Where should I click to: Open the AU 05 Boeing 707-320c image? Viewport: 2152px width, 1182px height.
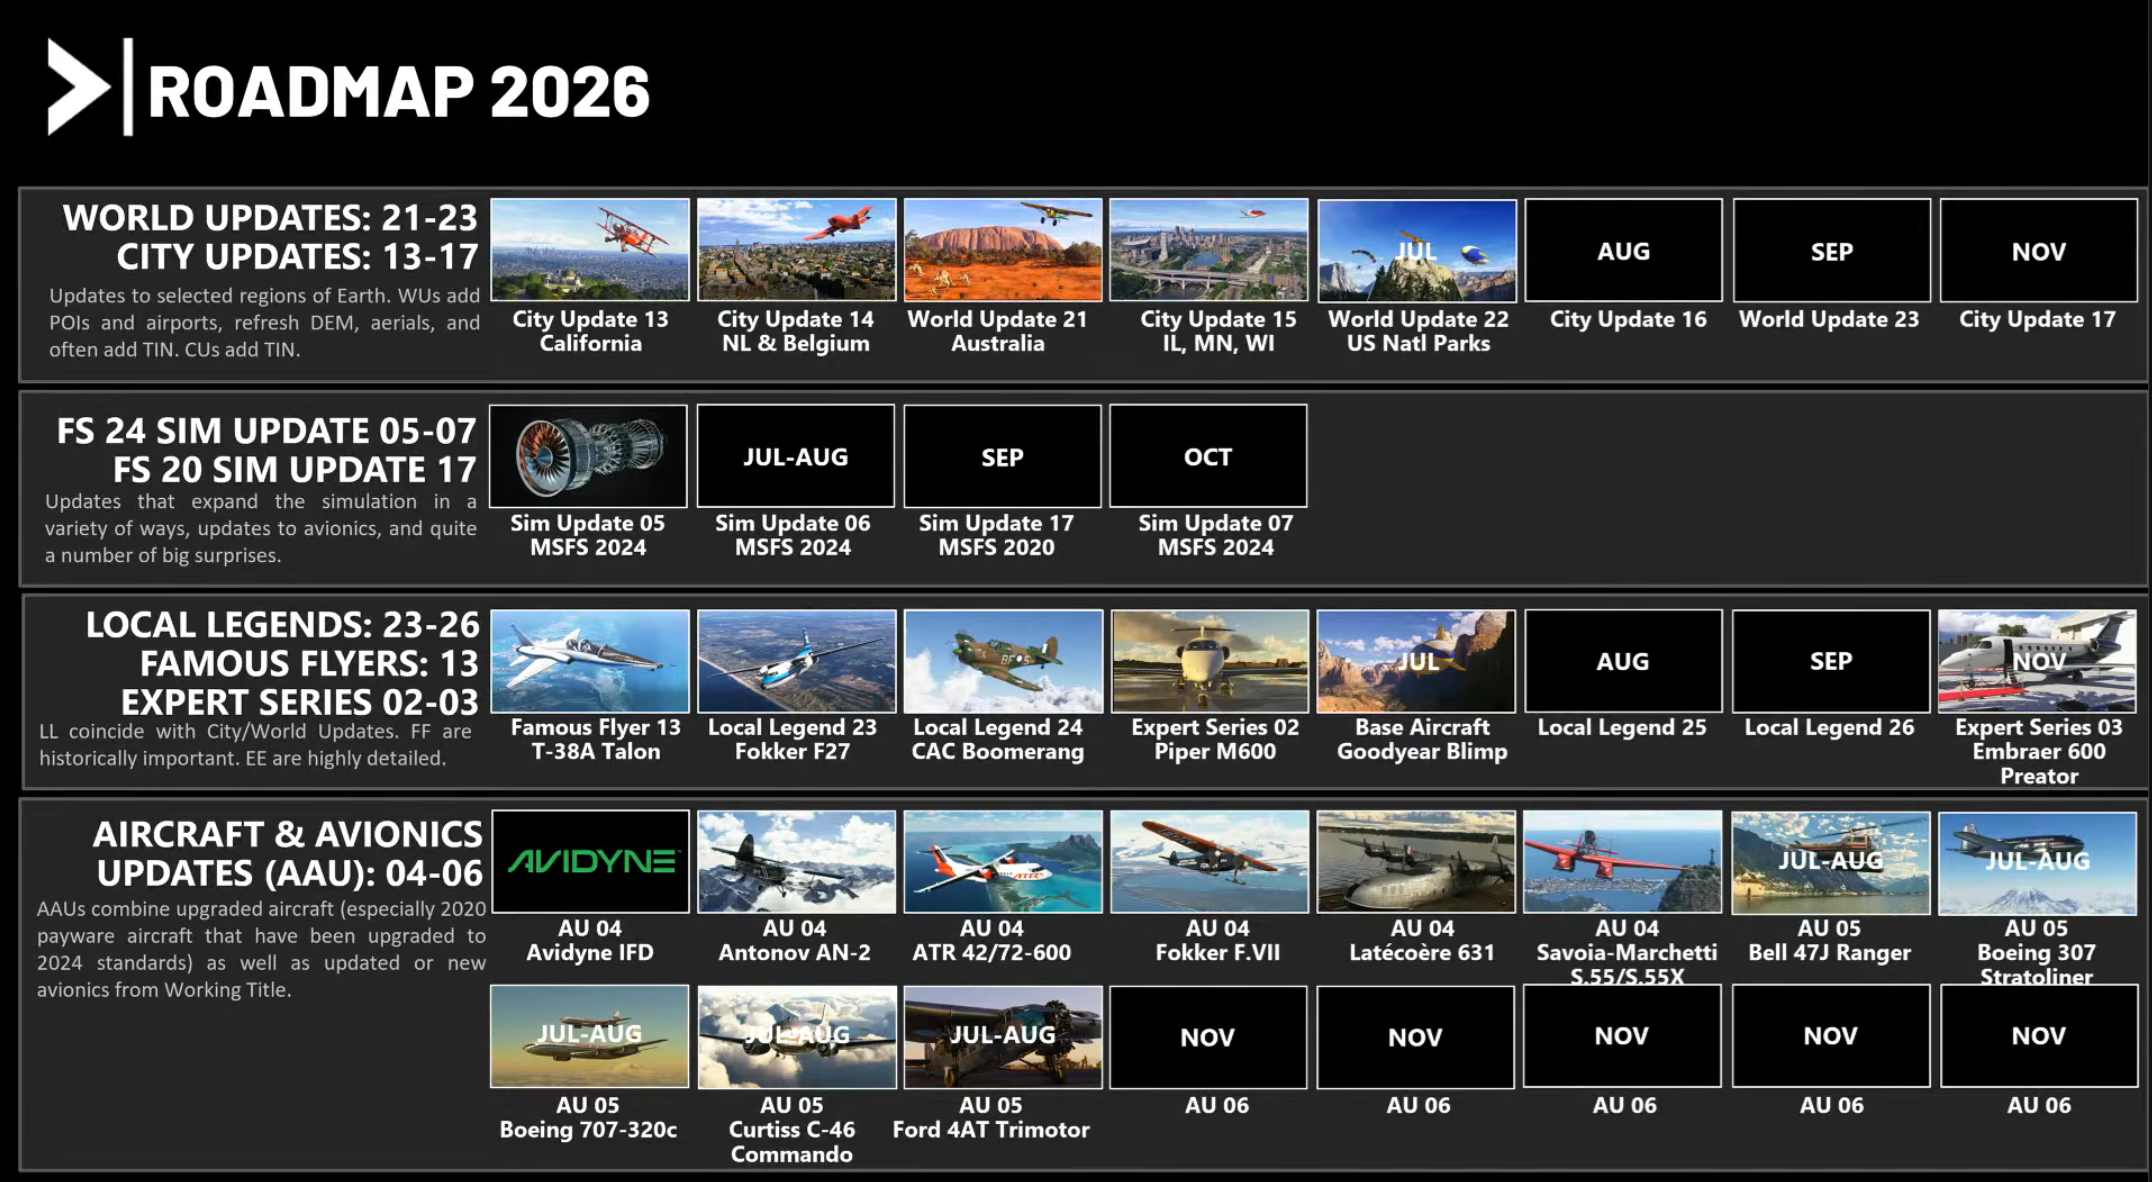[x=589, y=1036]
